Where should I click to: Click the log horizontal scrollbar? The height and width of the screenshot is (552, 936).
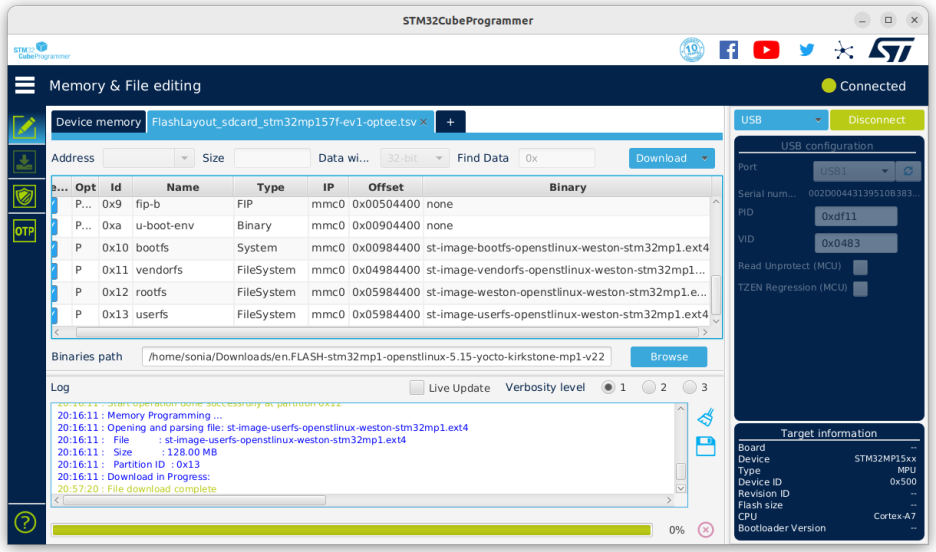point(194,500)
